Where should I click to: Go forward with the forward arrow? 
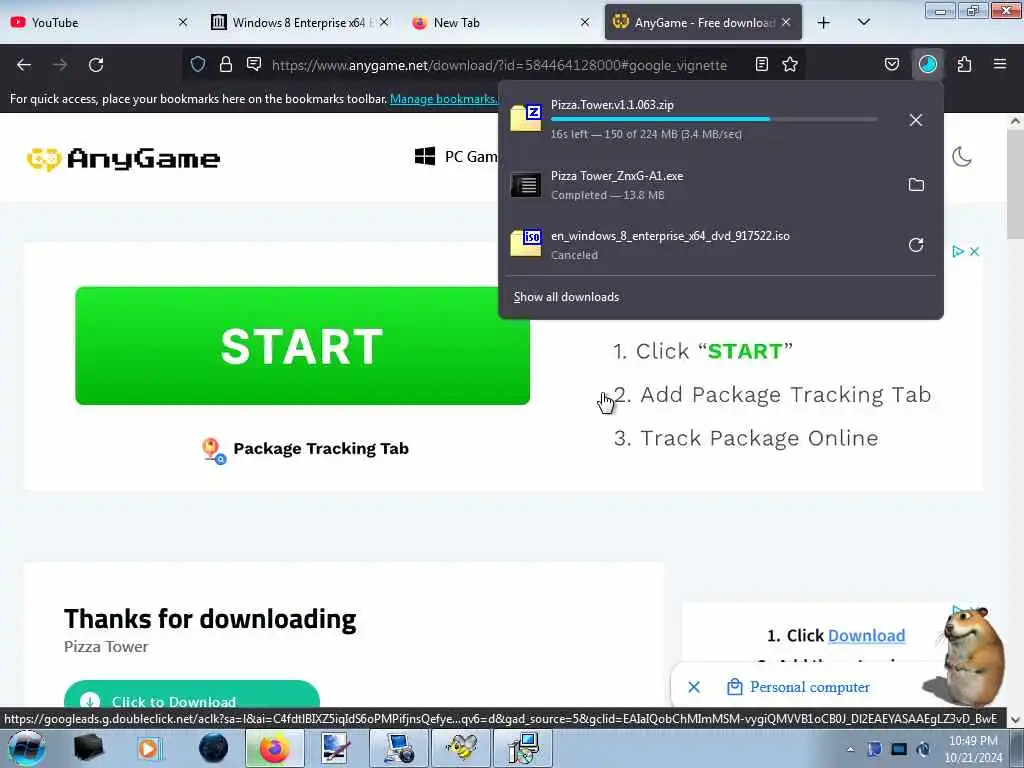(x=60, y=65)
